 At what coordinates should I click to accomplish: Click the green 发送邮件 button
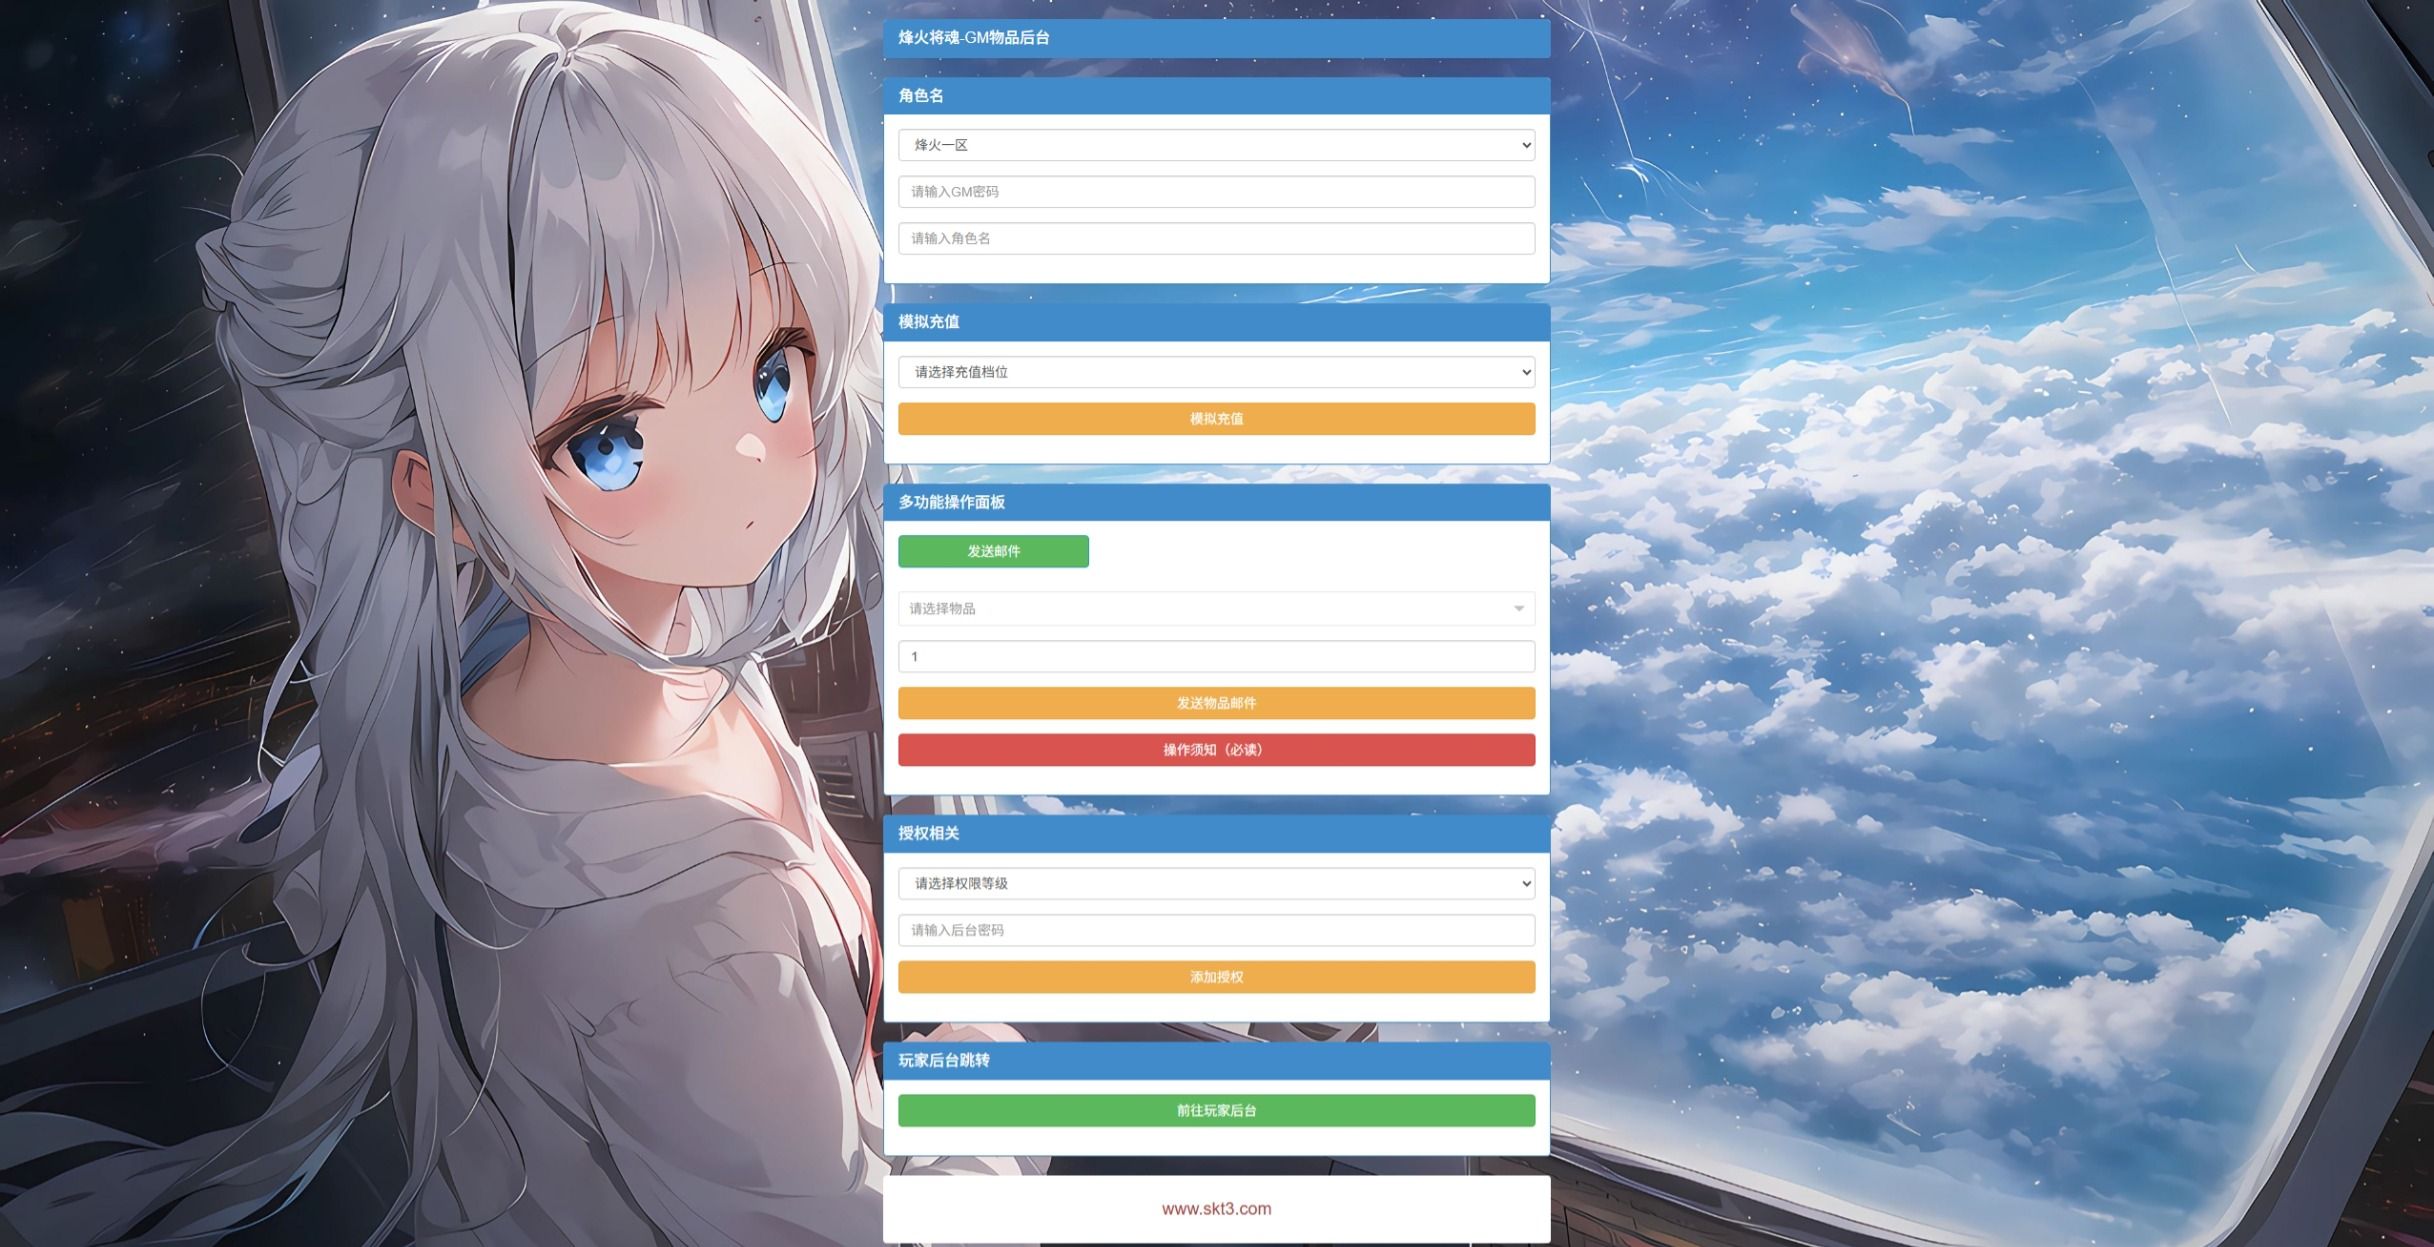click(993, 551)
